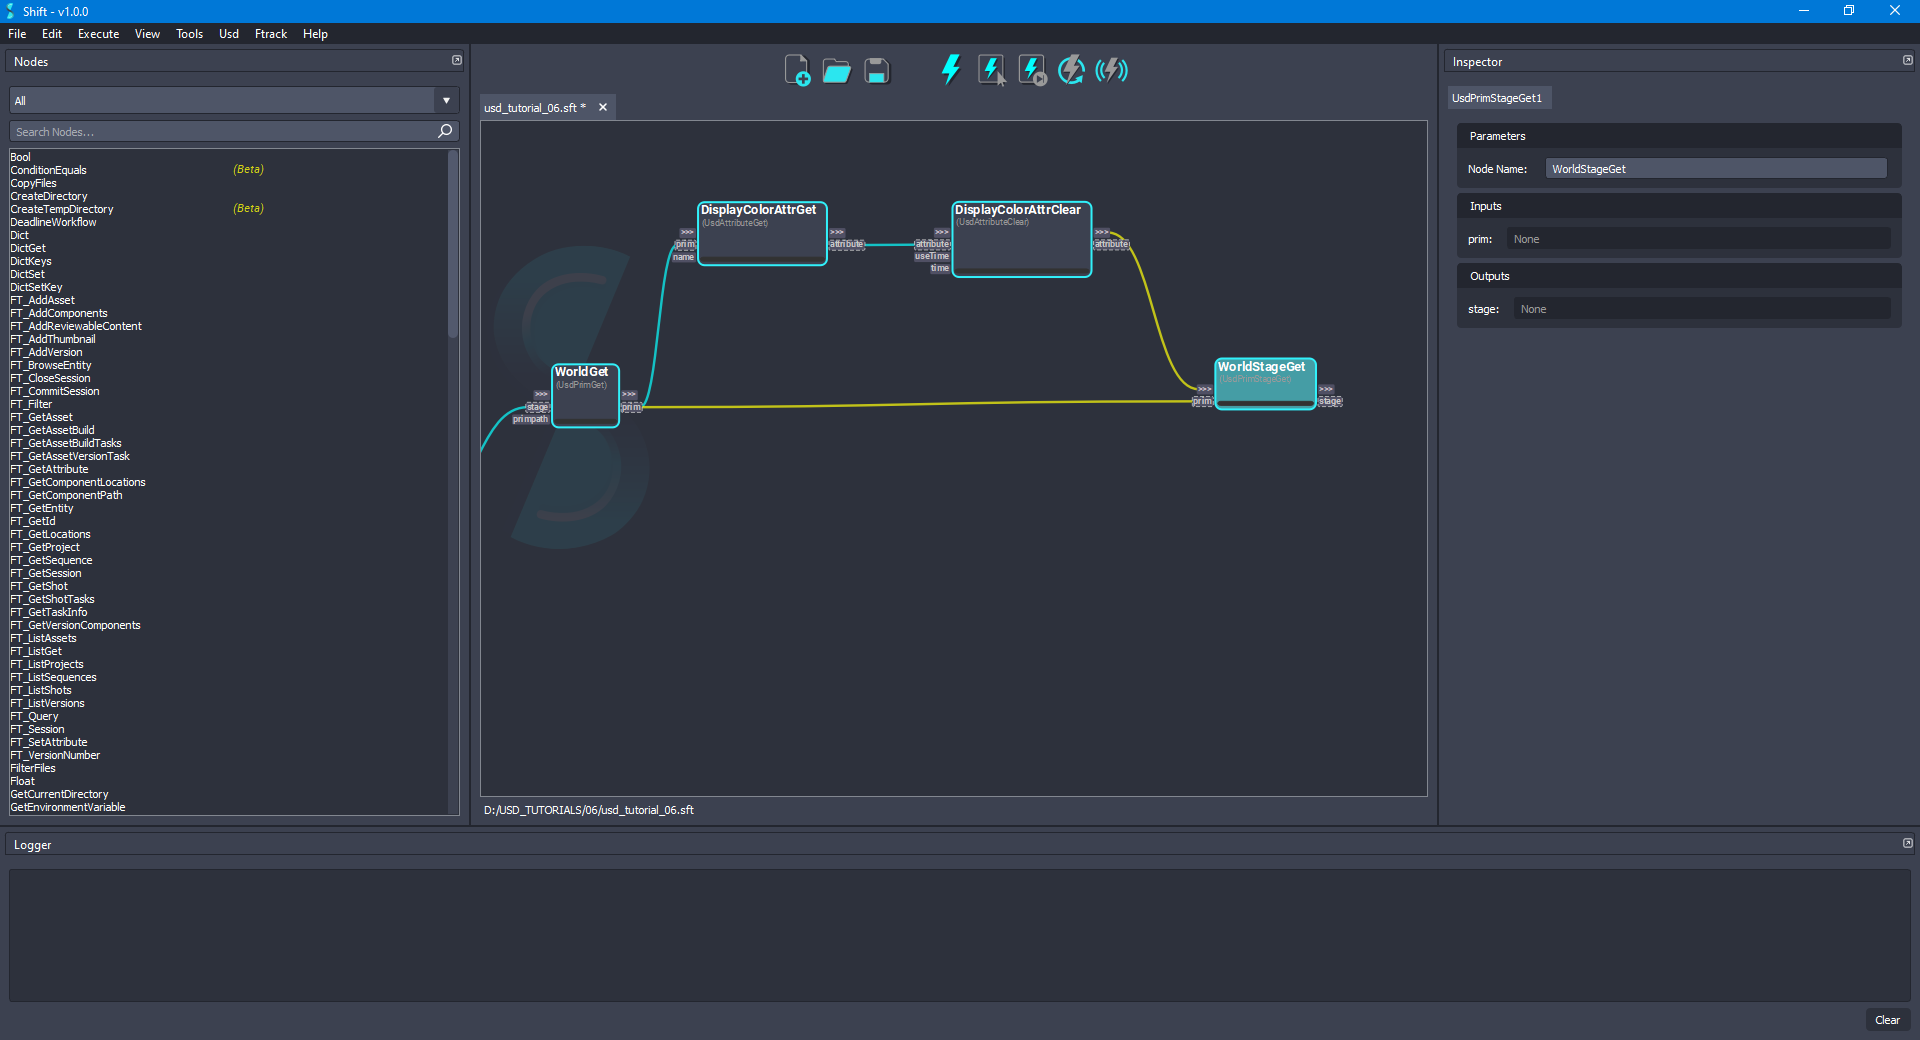The height and width of the screenshot is (1040, 1920).
Task: Switch to the usd_tutorial_06.sft tab
Action: (535, 107)
